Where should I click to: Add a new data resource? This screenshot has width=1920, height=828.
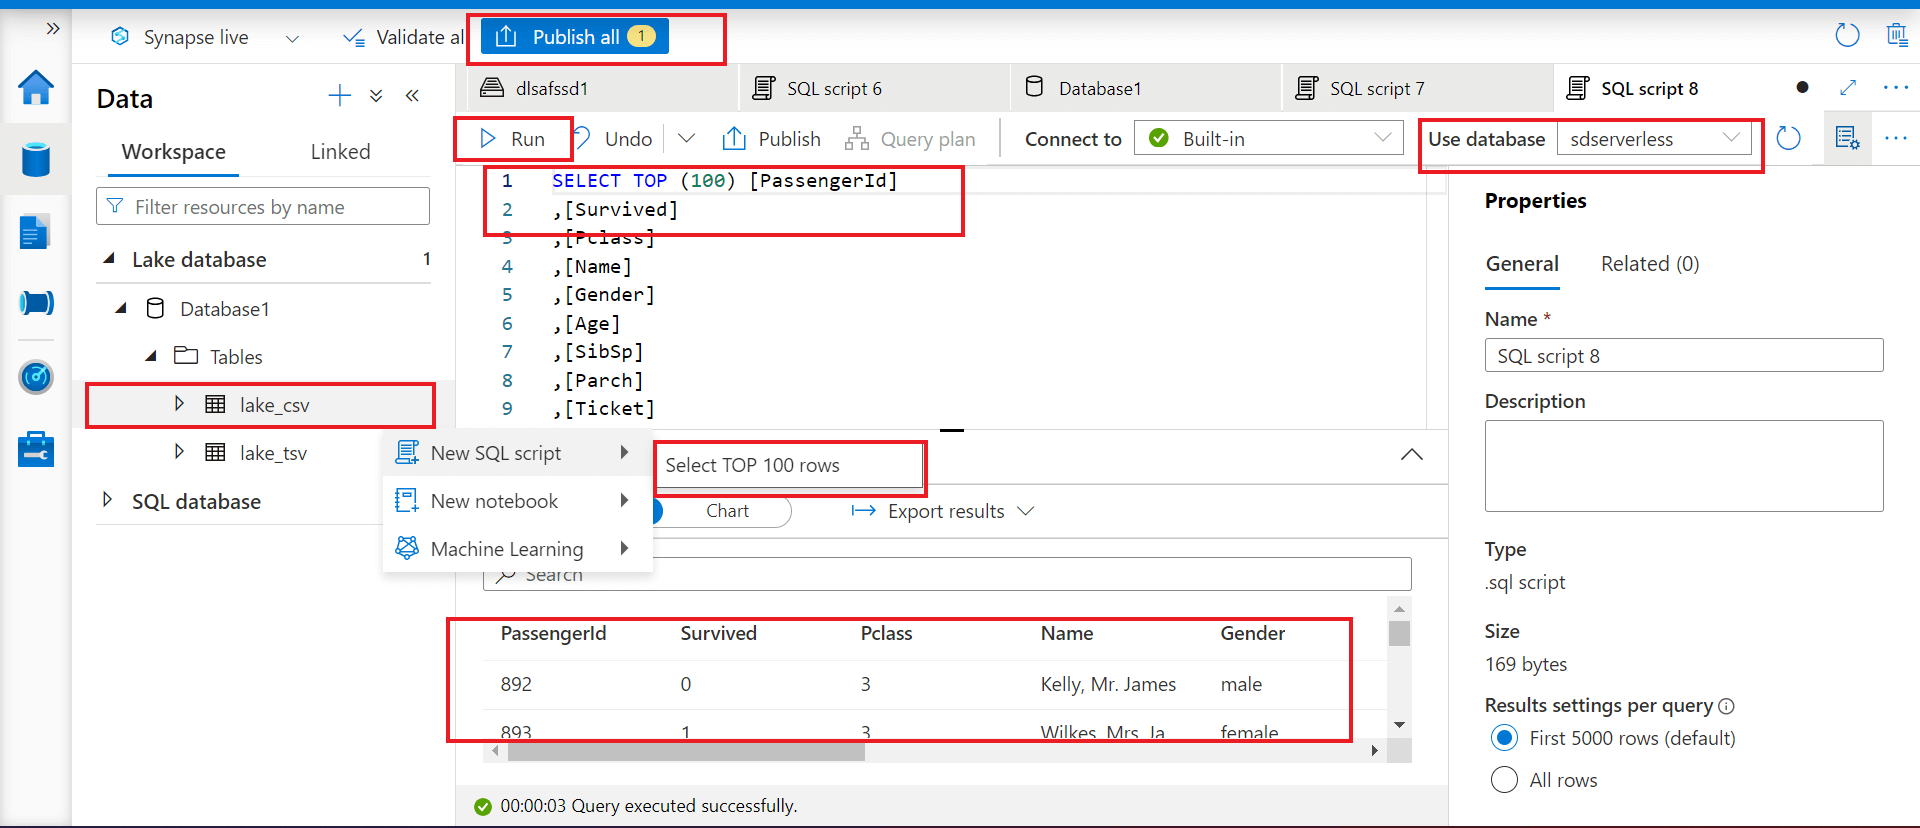[x=340, y=96]
